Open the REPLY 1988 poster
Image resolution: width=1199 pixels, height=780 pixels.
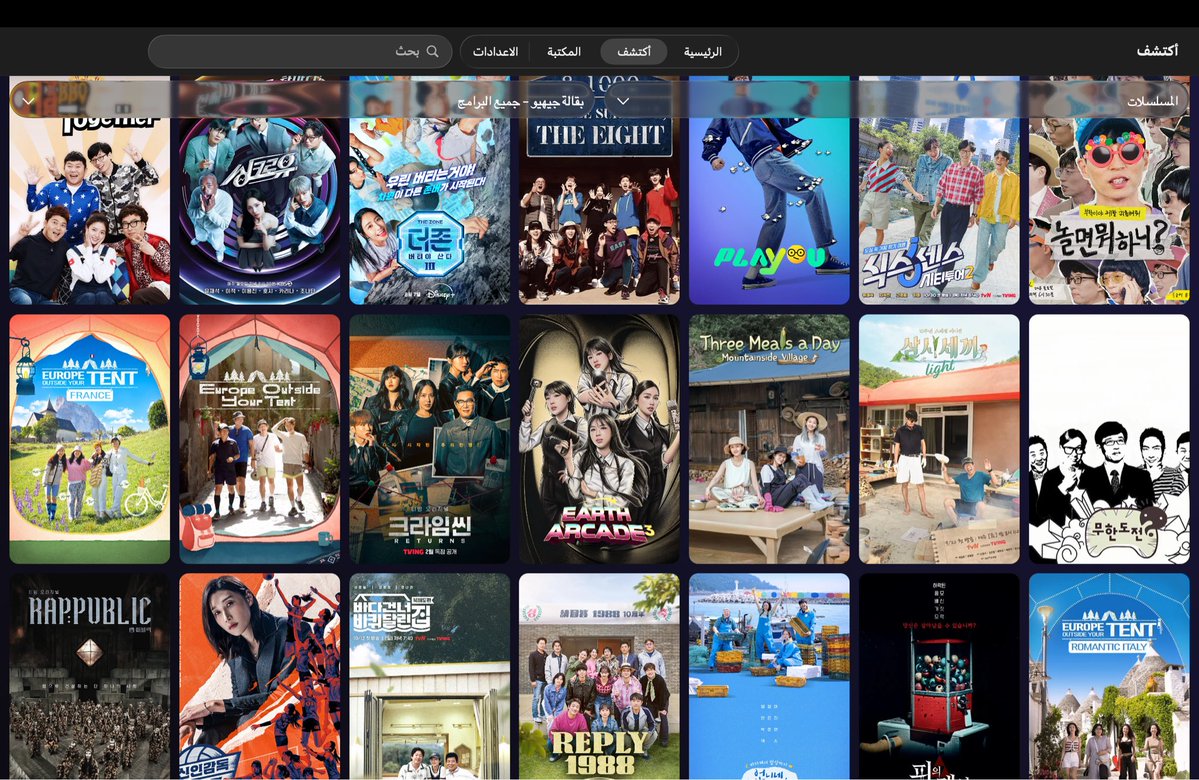(x=600, y=676)
